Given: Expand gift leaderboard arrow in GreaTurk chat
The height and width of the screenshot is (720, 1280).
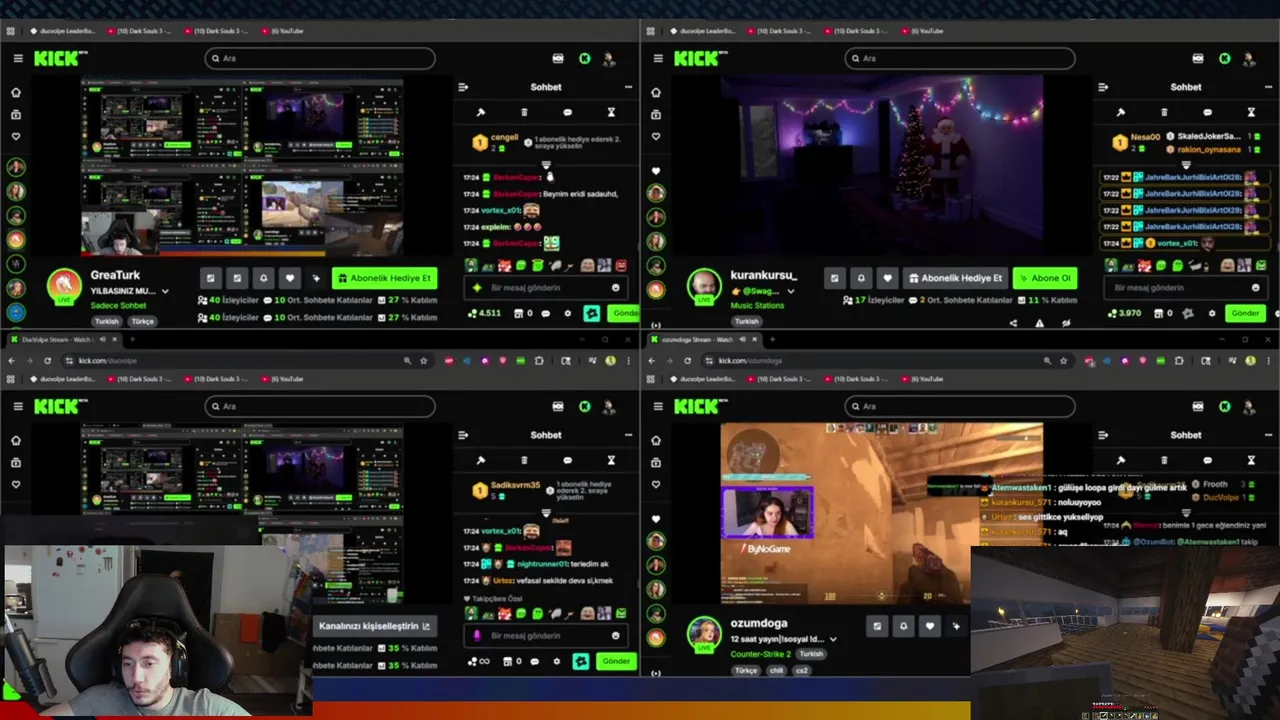Looking at the screenshot, I should [x=546, y=164].
